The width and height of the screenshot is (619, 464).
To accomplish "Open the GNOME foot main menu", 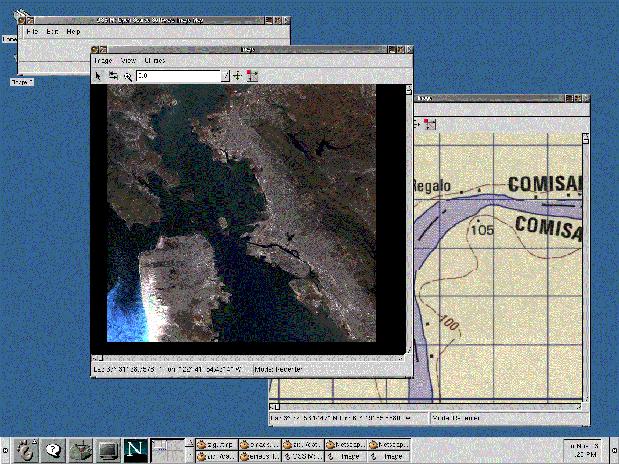I will pos(28,451).
